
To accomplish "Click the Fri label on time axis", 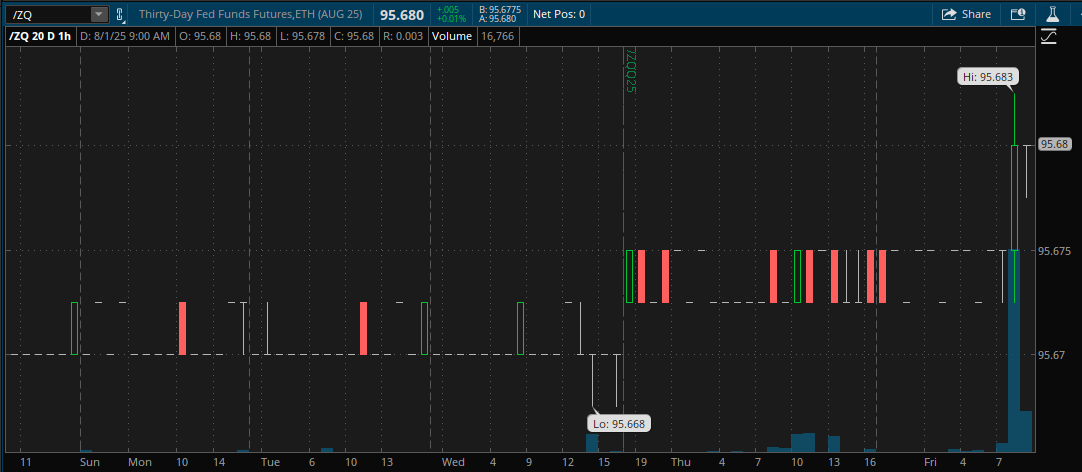I will [930, 462].
